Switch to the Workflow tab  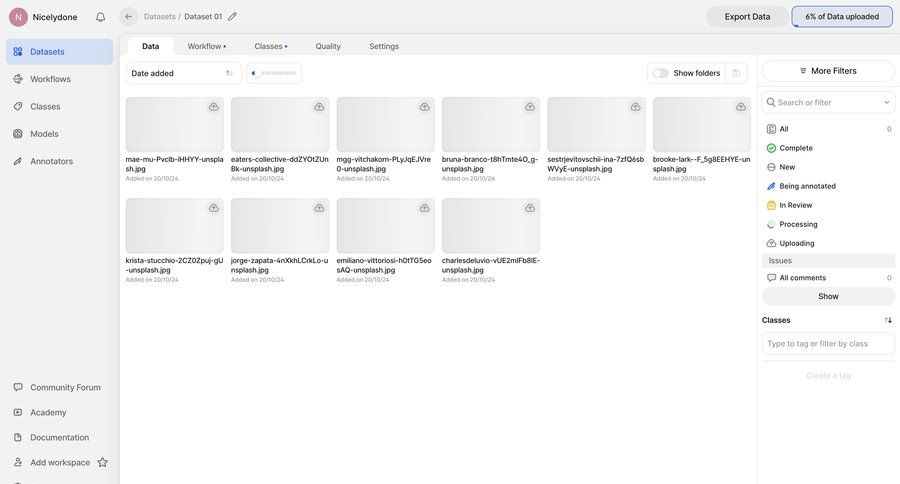click(x=207, y=47)
